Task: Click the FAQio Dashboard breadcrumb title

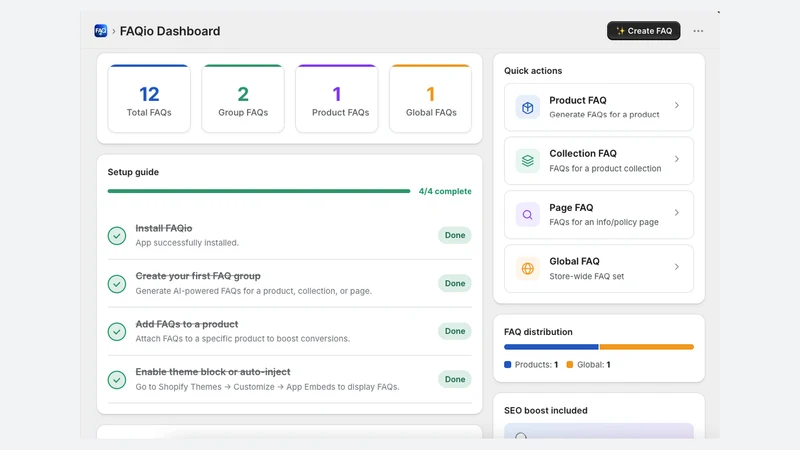Action: (170, 31)
